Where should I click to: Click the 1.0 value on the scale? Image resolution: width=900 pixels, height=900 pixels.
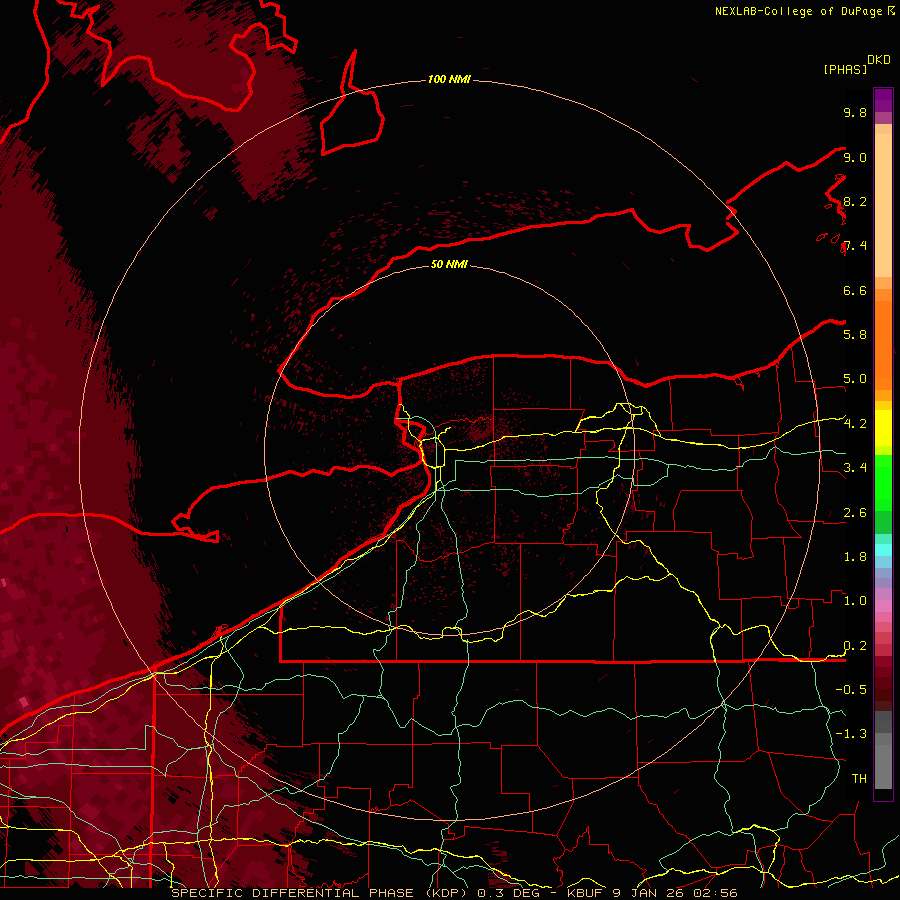coord(855,601)
